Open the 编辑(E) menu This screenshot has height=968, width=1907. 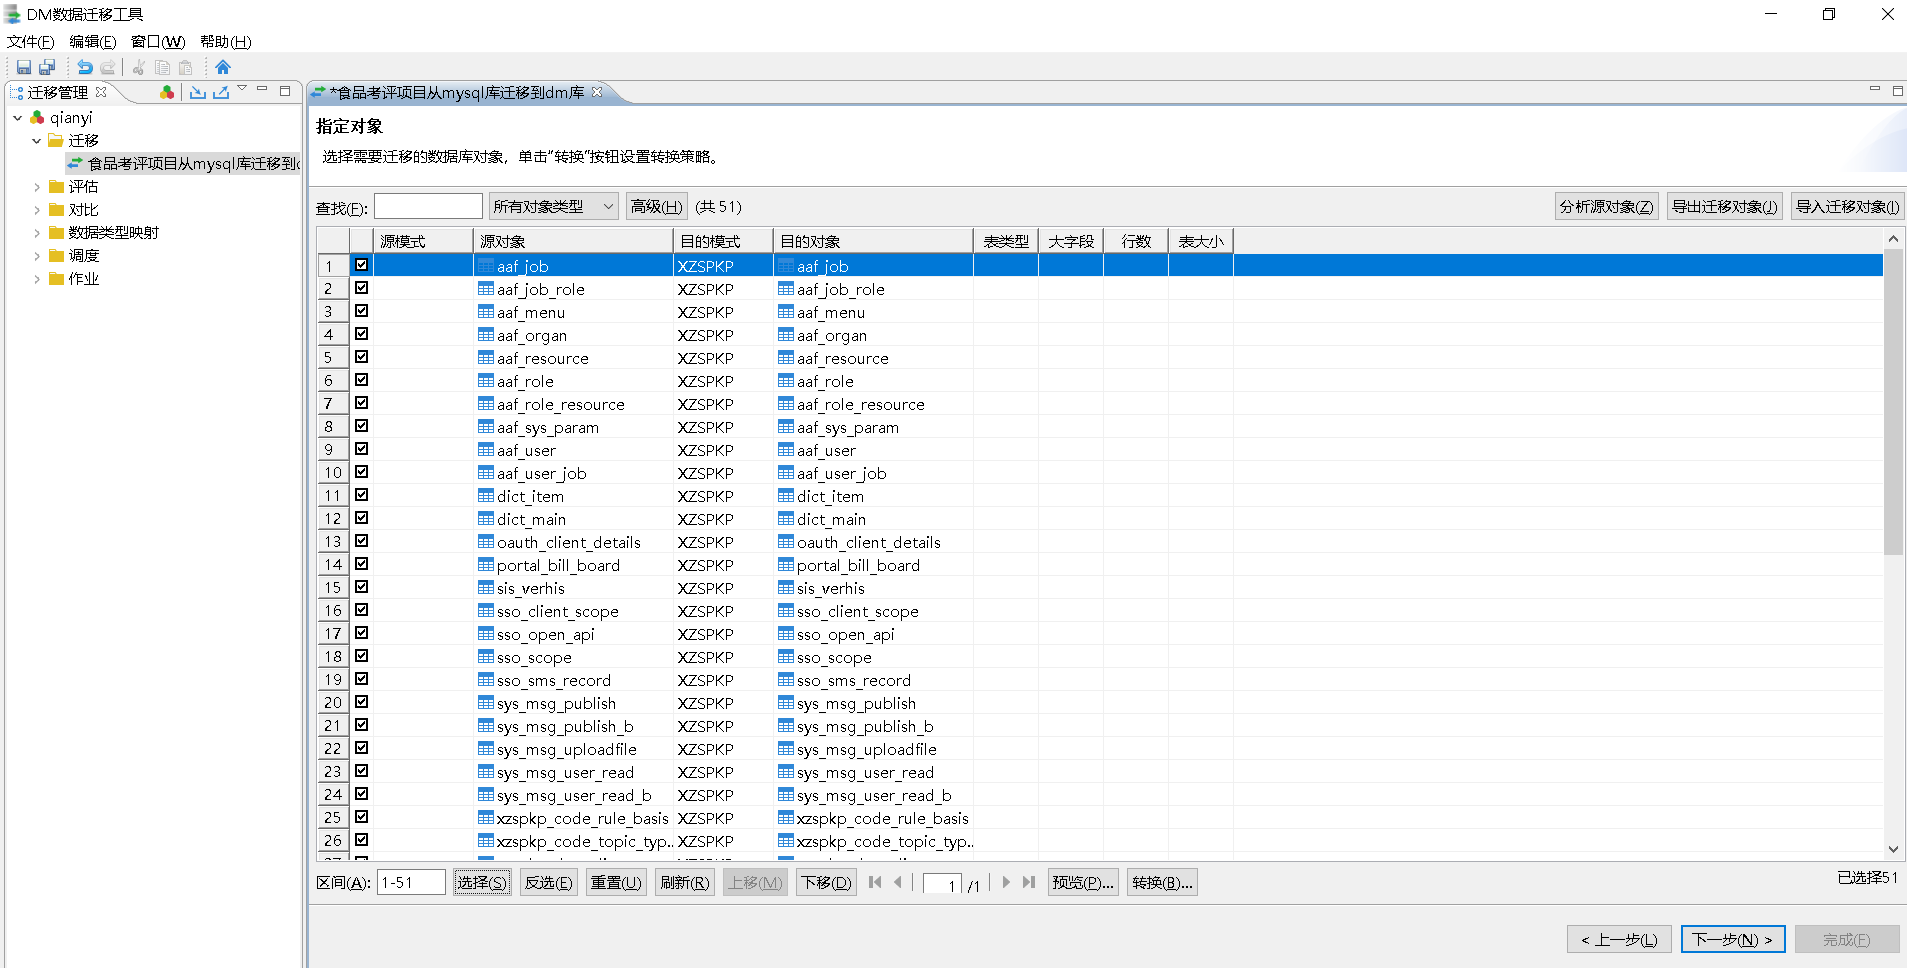click(92, 41)
